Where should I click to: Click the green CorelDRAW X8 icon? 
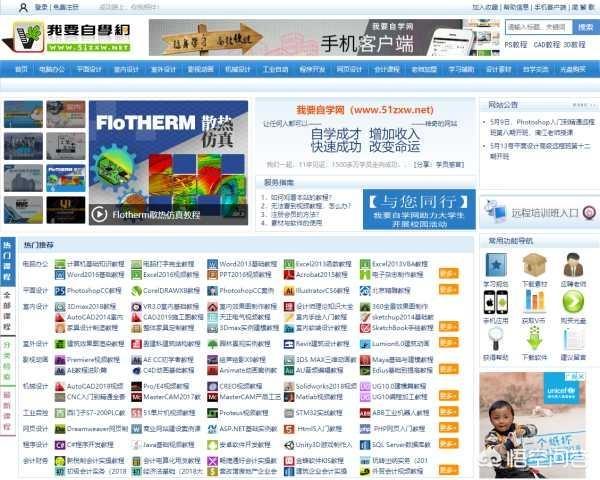(x=137, y=291)
